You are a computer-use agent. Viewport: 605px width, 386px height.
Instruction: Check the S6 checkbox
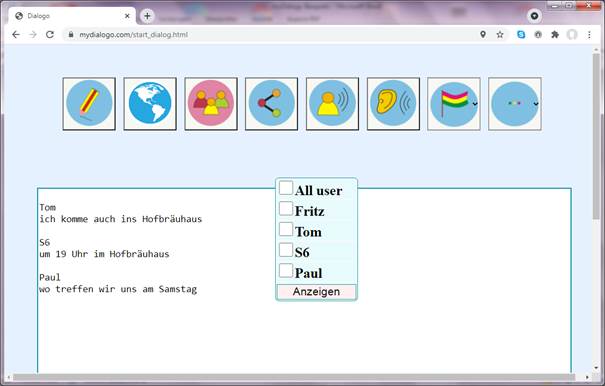tap(286, 250)
